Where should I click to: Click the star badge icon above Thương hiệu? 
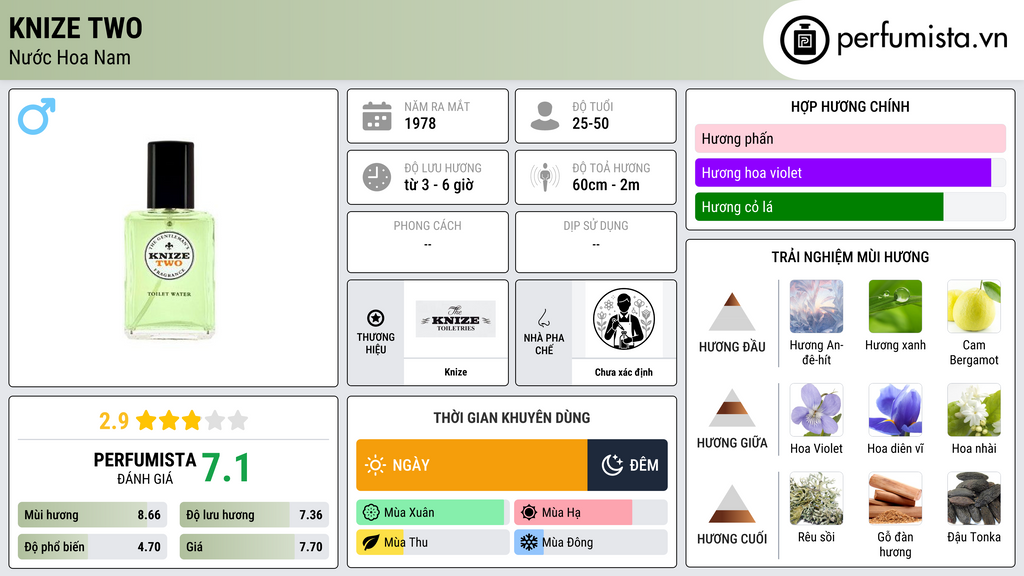click(376, 318)
